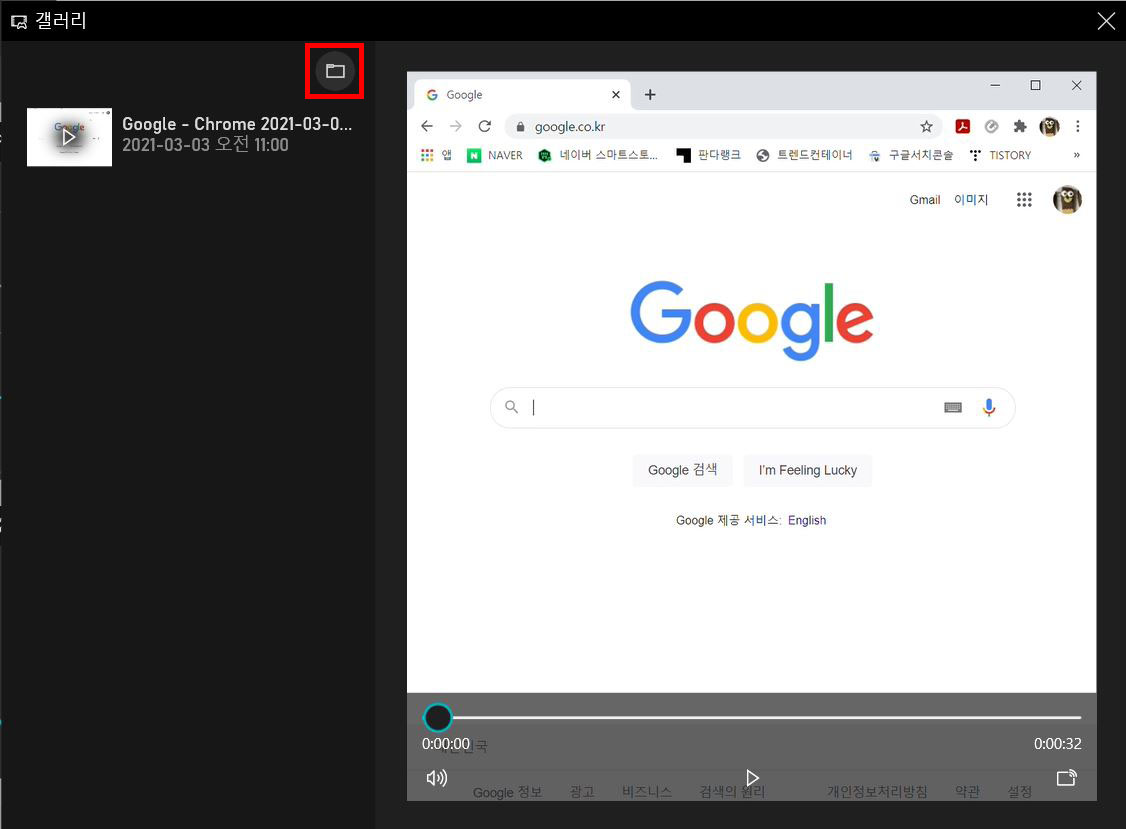Reload the Chrome page

pos(485,126)
